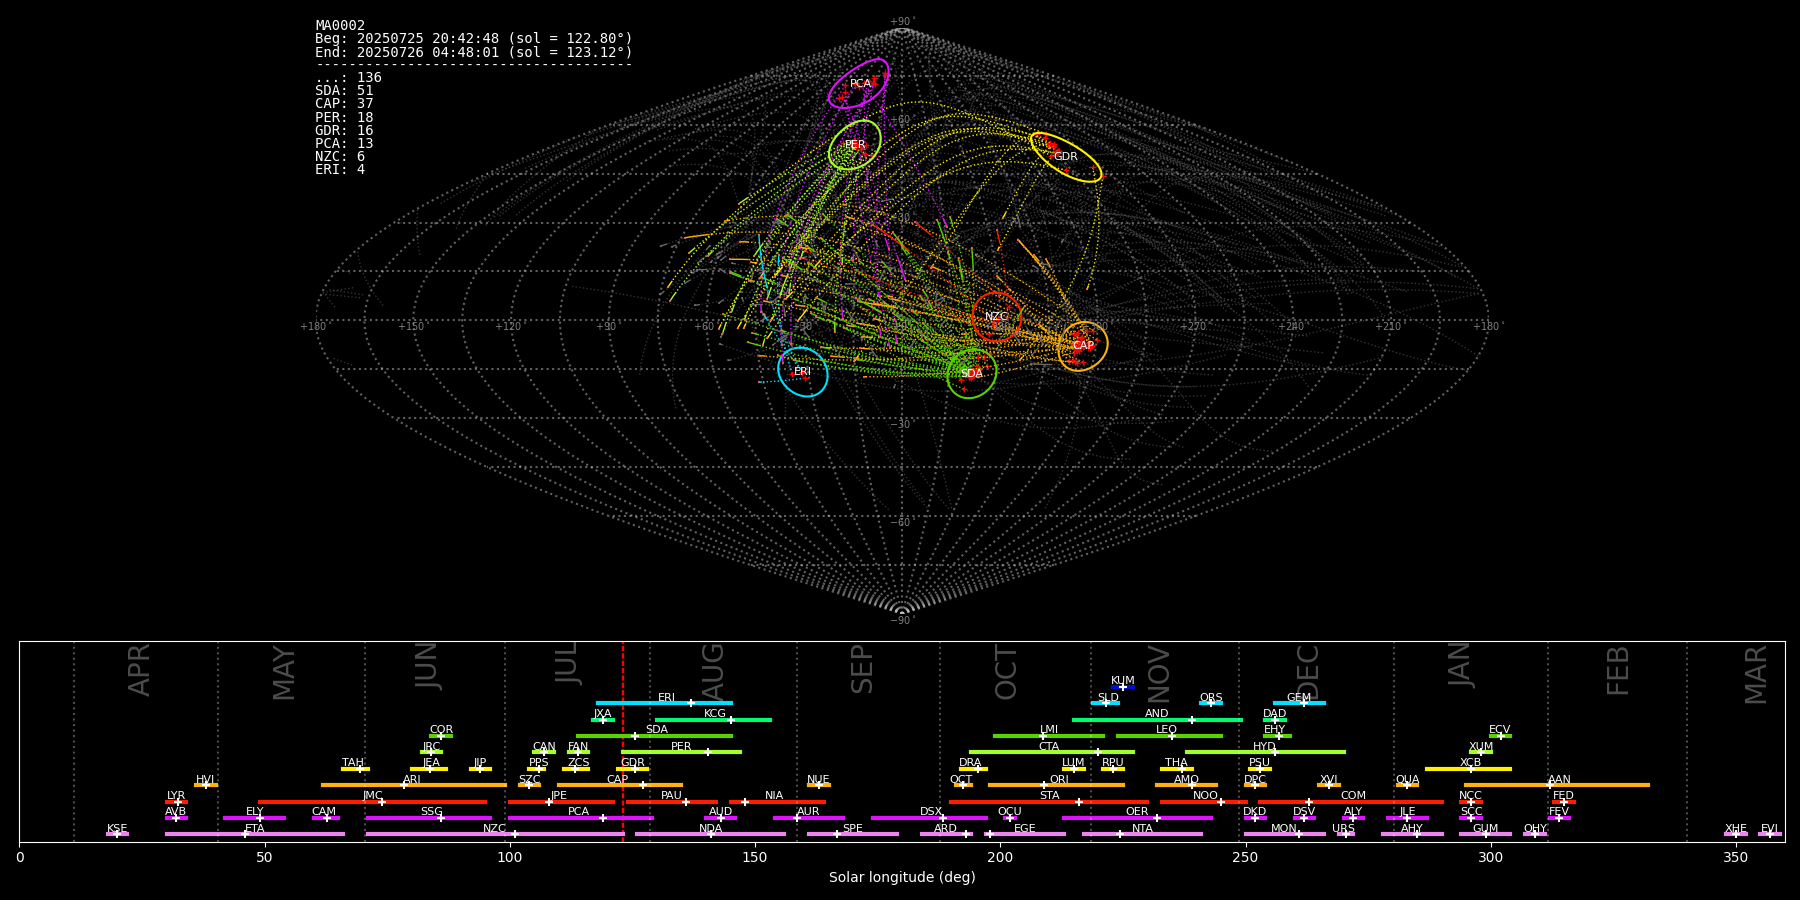The height and width of the screenshot is (900, 1800).
Task: Click the pink SPE activity bar
Action: tap(852, 834)
